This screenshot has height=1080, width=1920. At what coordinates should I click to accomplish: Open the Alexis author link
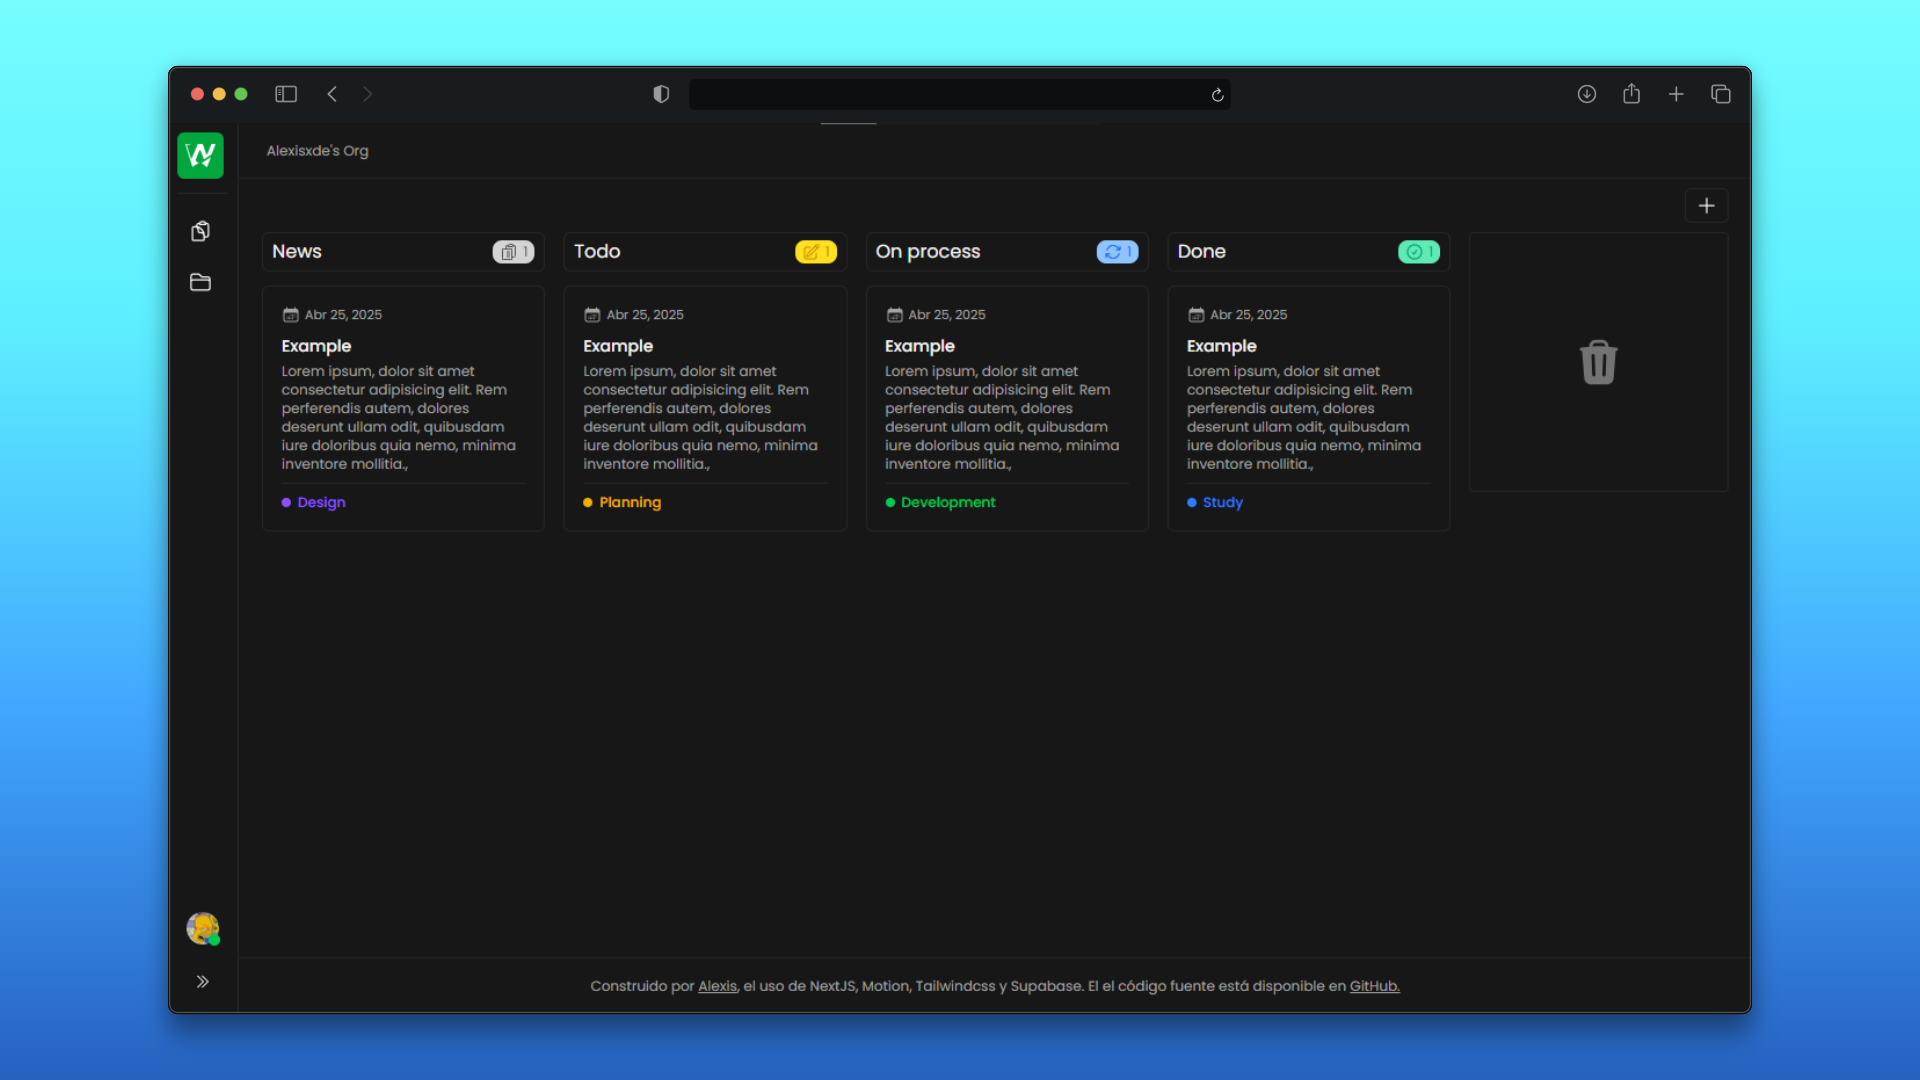pos(717,986)
